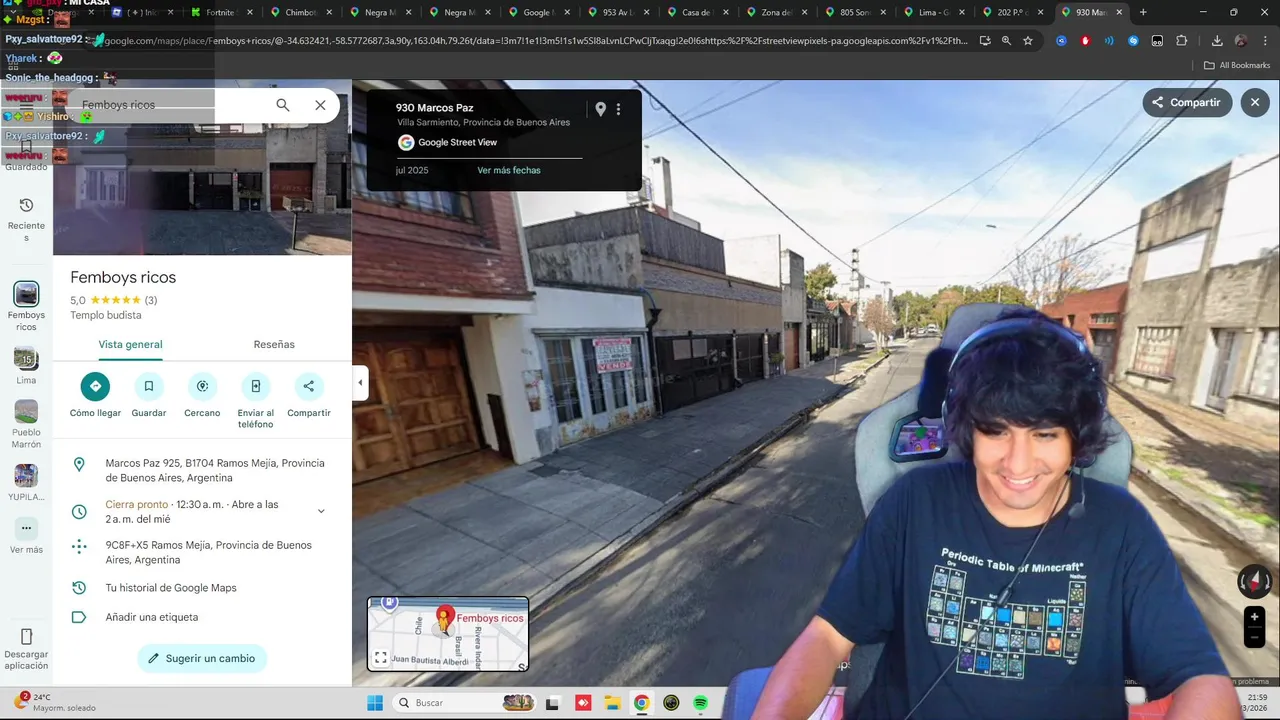Screen dimensions: 1280x720
Task: Click the Cercano nearby icon
Action: (202, 386)
